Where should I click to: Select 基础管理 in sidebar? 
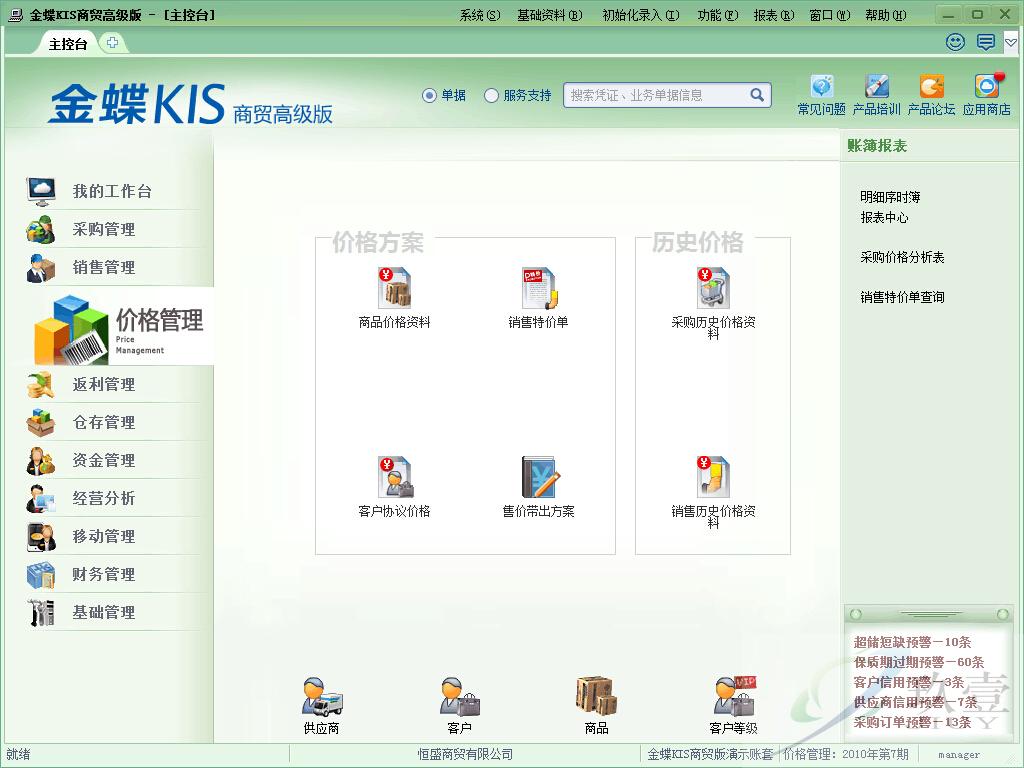112,611
